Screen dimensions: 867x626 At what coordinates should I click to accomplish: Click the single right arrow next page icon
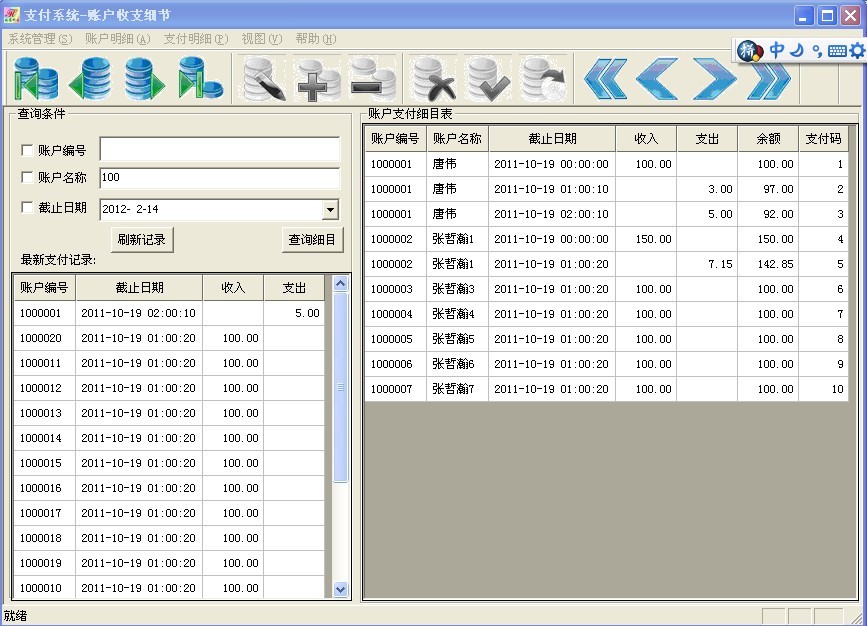pyautogui.click(x=713, y=78)
